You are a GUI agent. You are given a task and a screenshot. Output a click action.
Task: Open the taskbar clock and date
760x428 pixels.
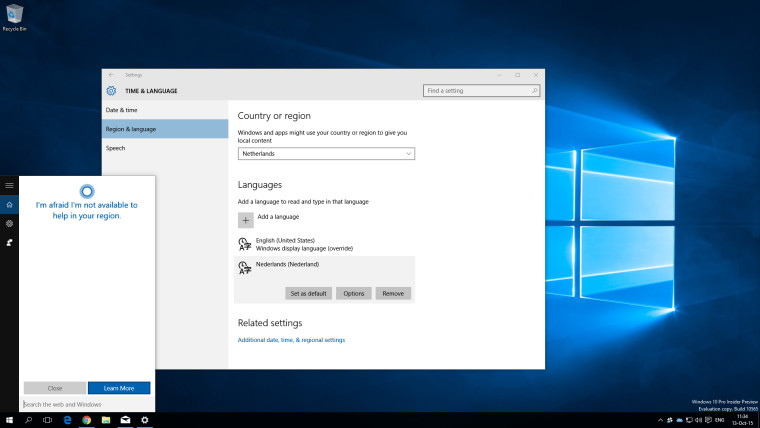[742, 420]
